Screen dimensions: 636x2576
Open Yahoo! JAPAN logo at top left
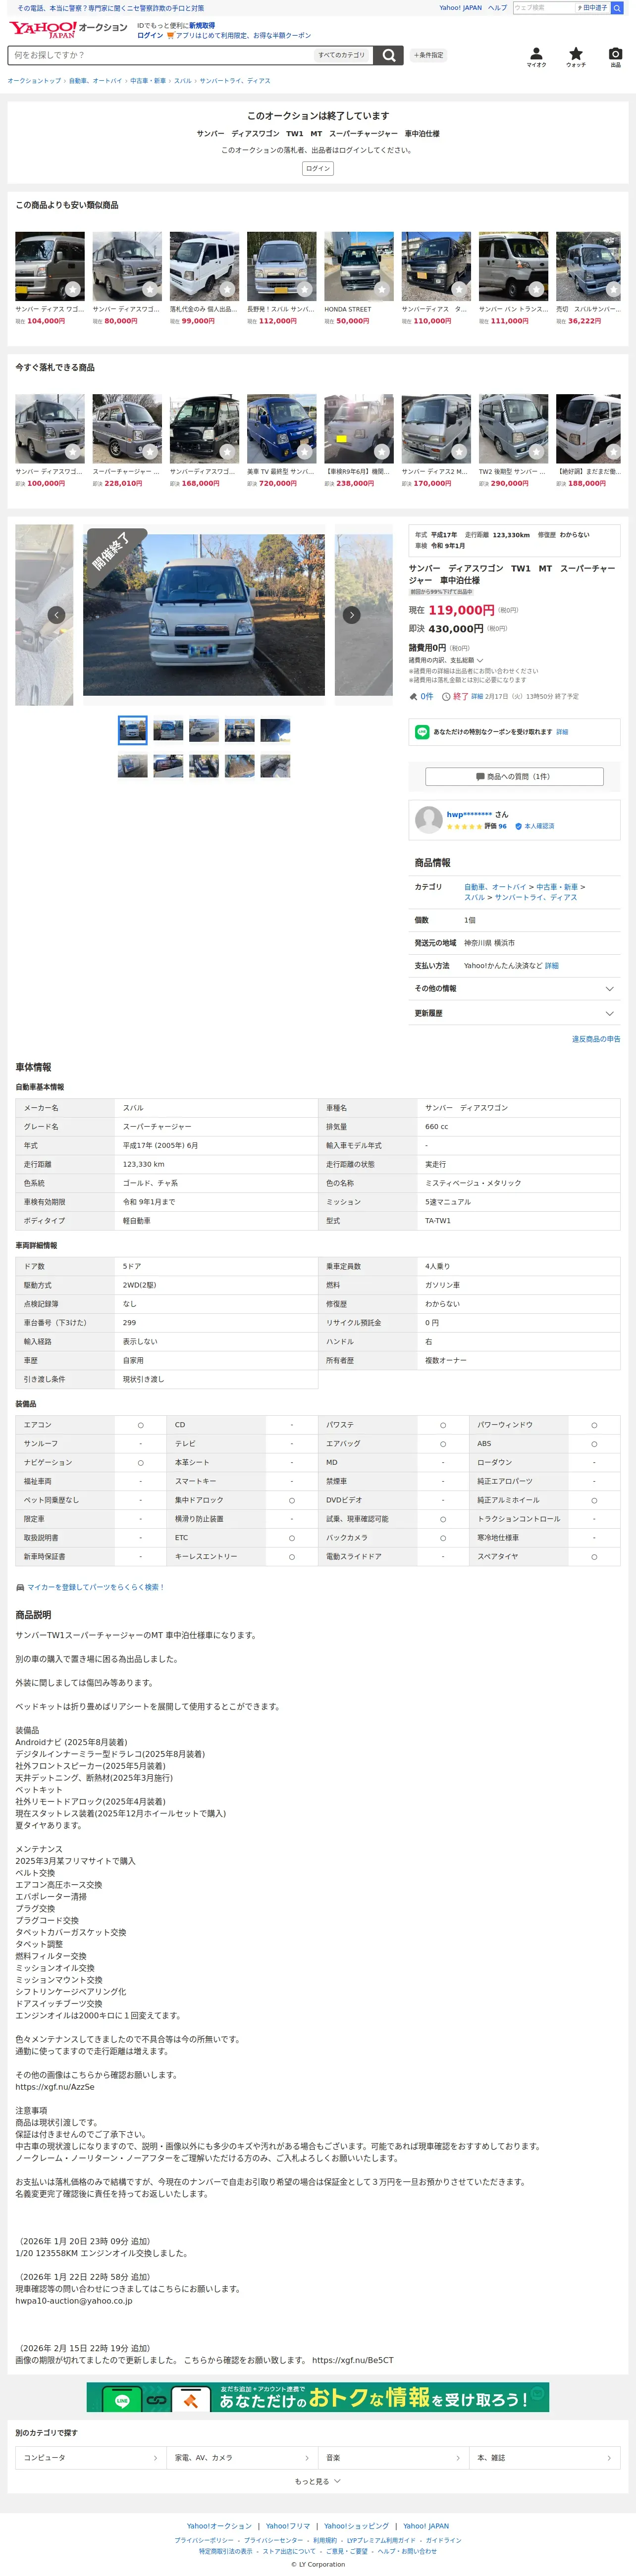pyautogui.click(x=42, y=30)
